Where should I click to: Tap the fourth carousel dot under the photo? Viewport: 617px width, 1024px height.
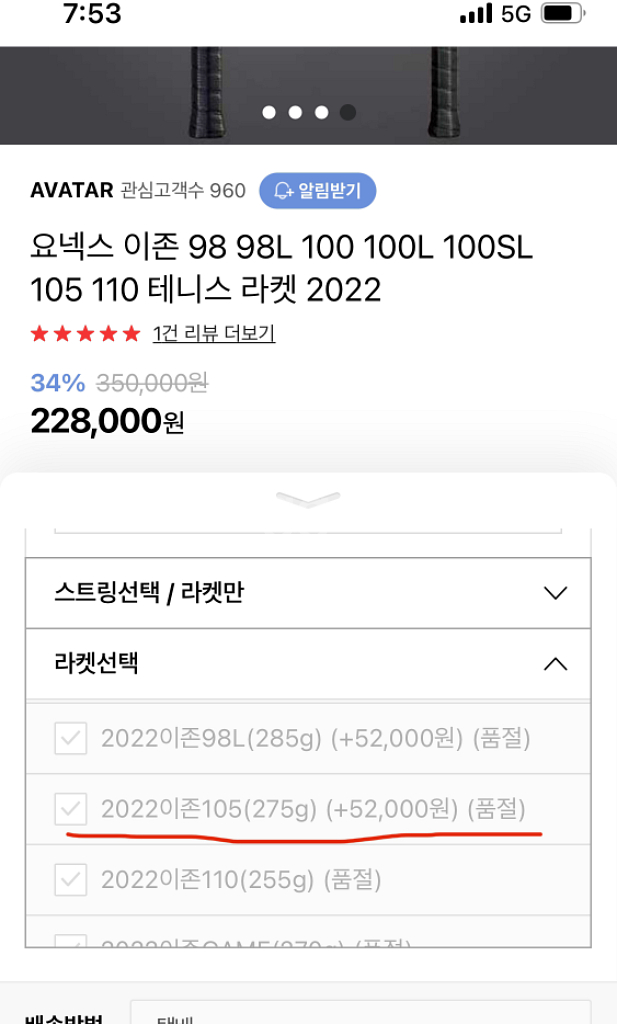coord(347,113)
